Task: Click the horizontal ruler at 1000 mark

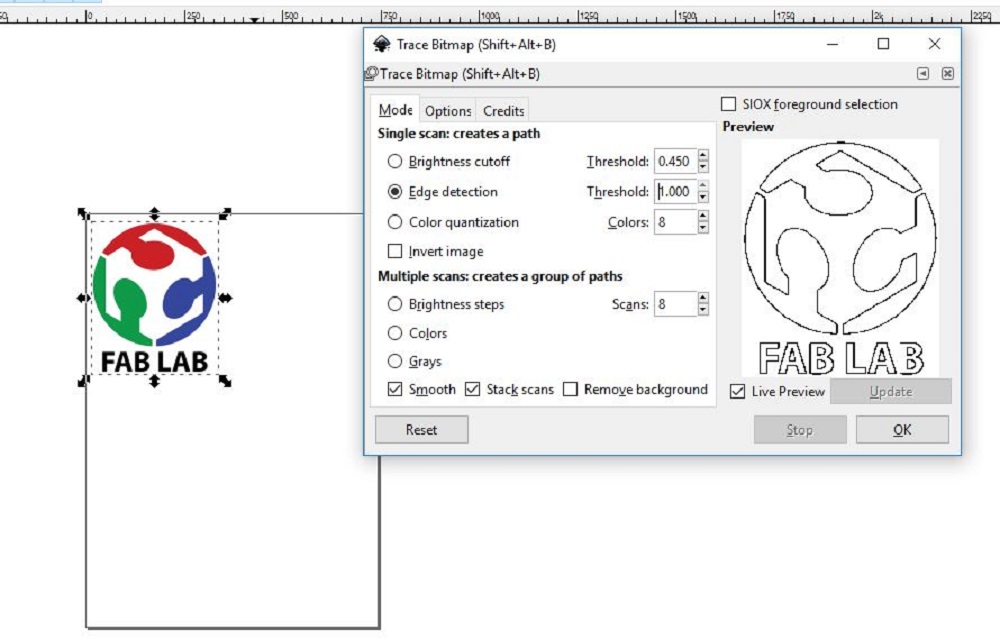Action: pos(489,16)
